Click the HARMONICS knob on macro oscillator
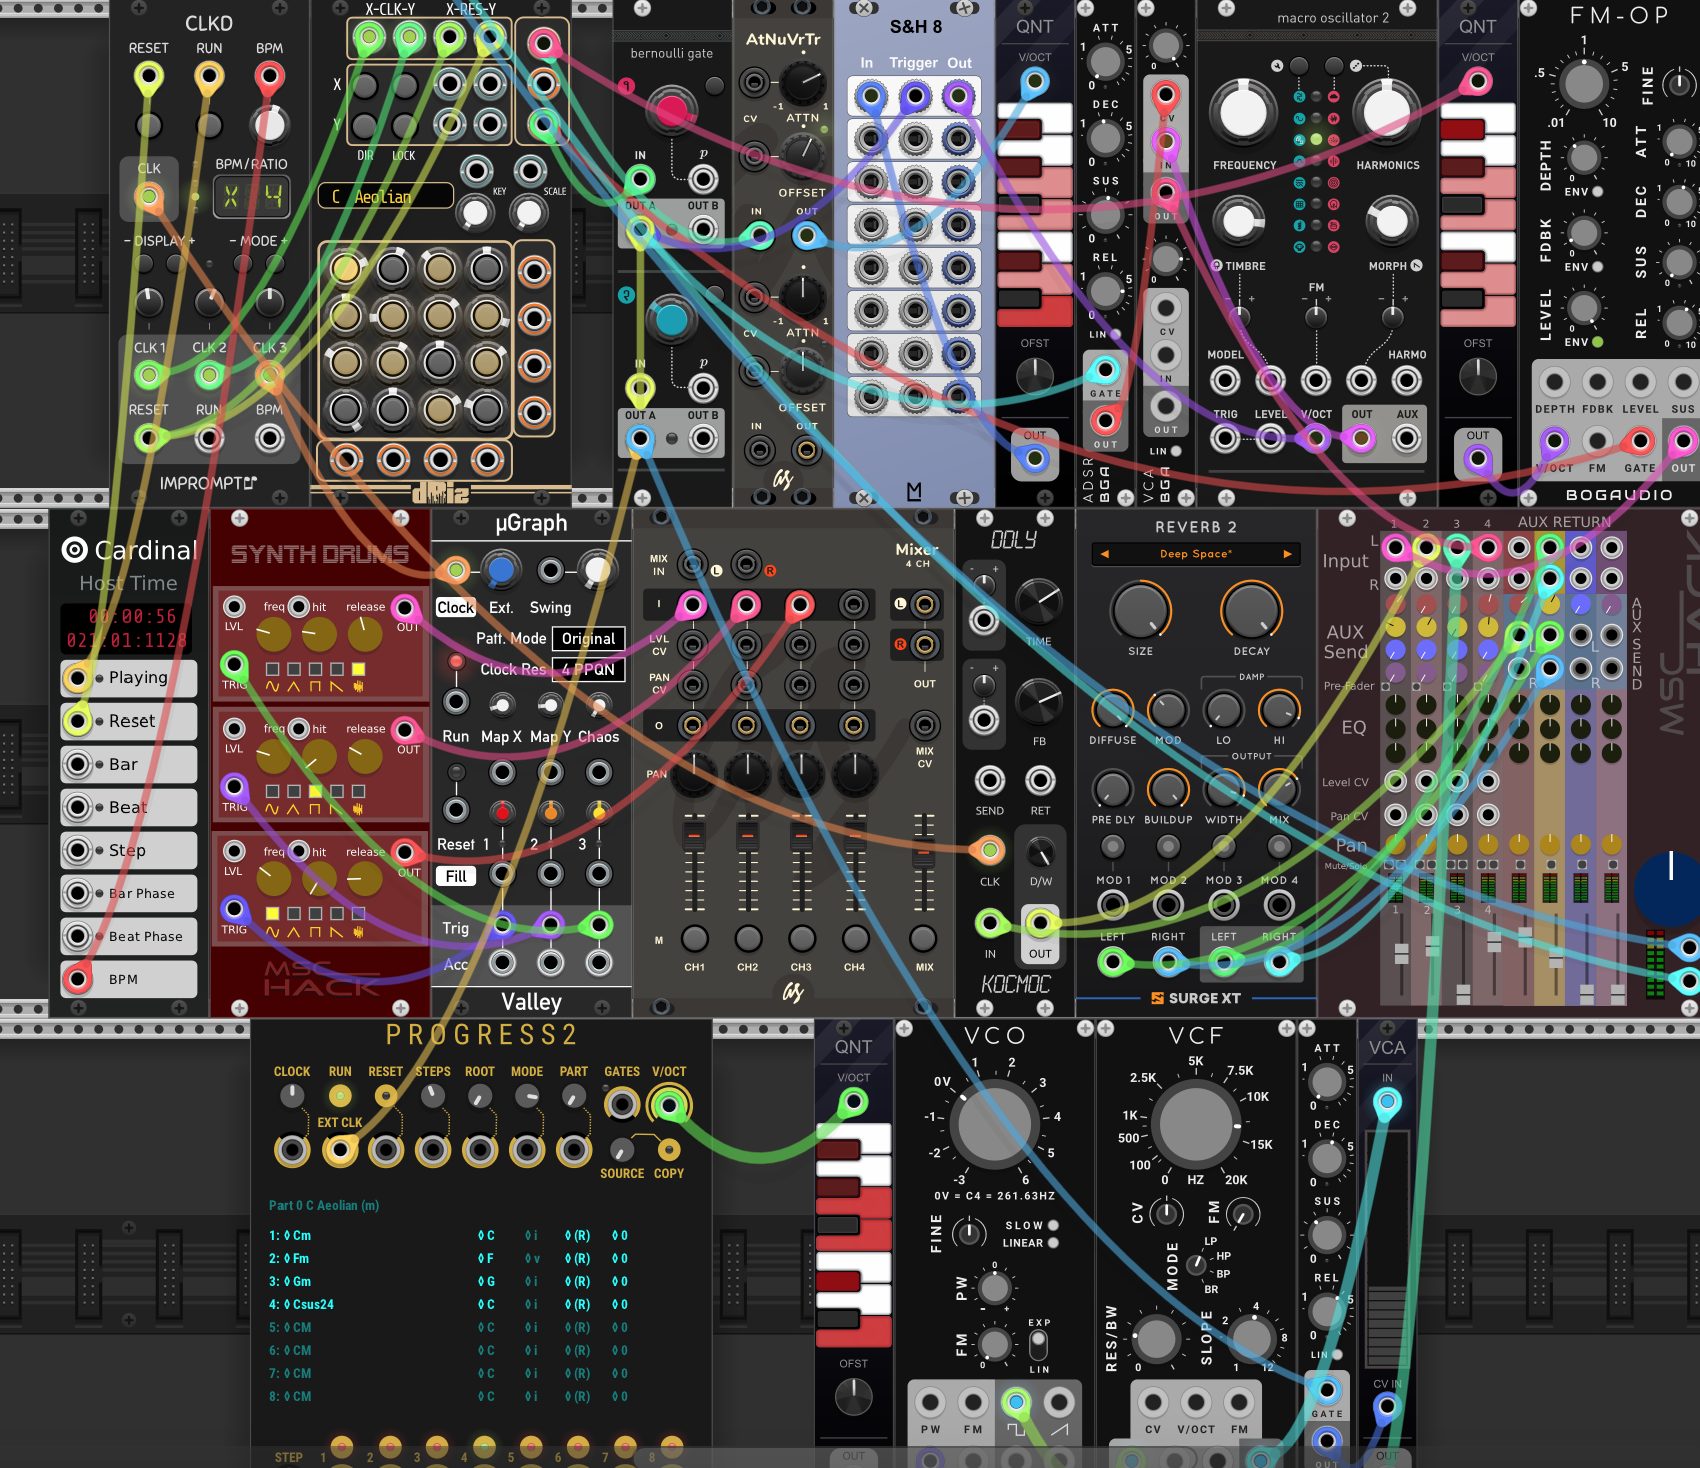The image size is (1700, 1468). (1387, 111)
